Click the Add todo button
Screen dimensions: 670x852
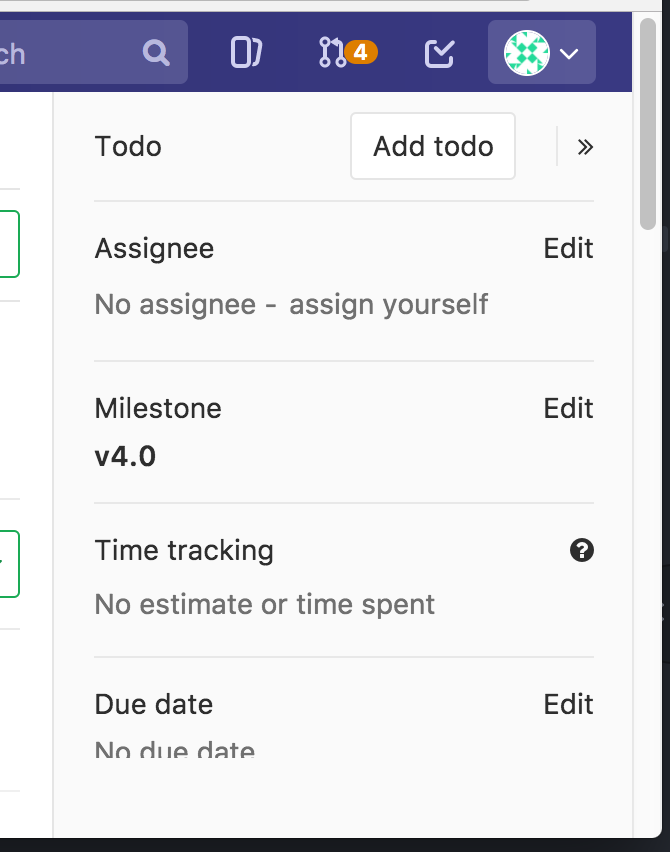(x=433, y=146)
